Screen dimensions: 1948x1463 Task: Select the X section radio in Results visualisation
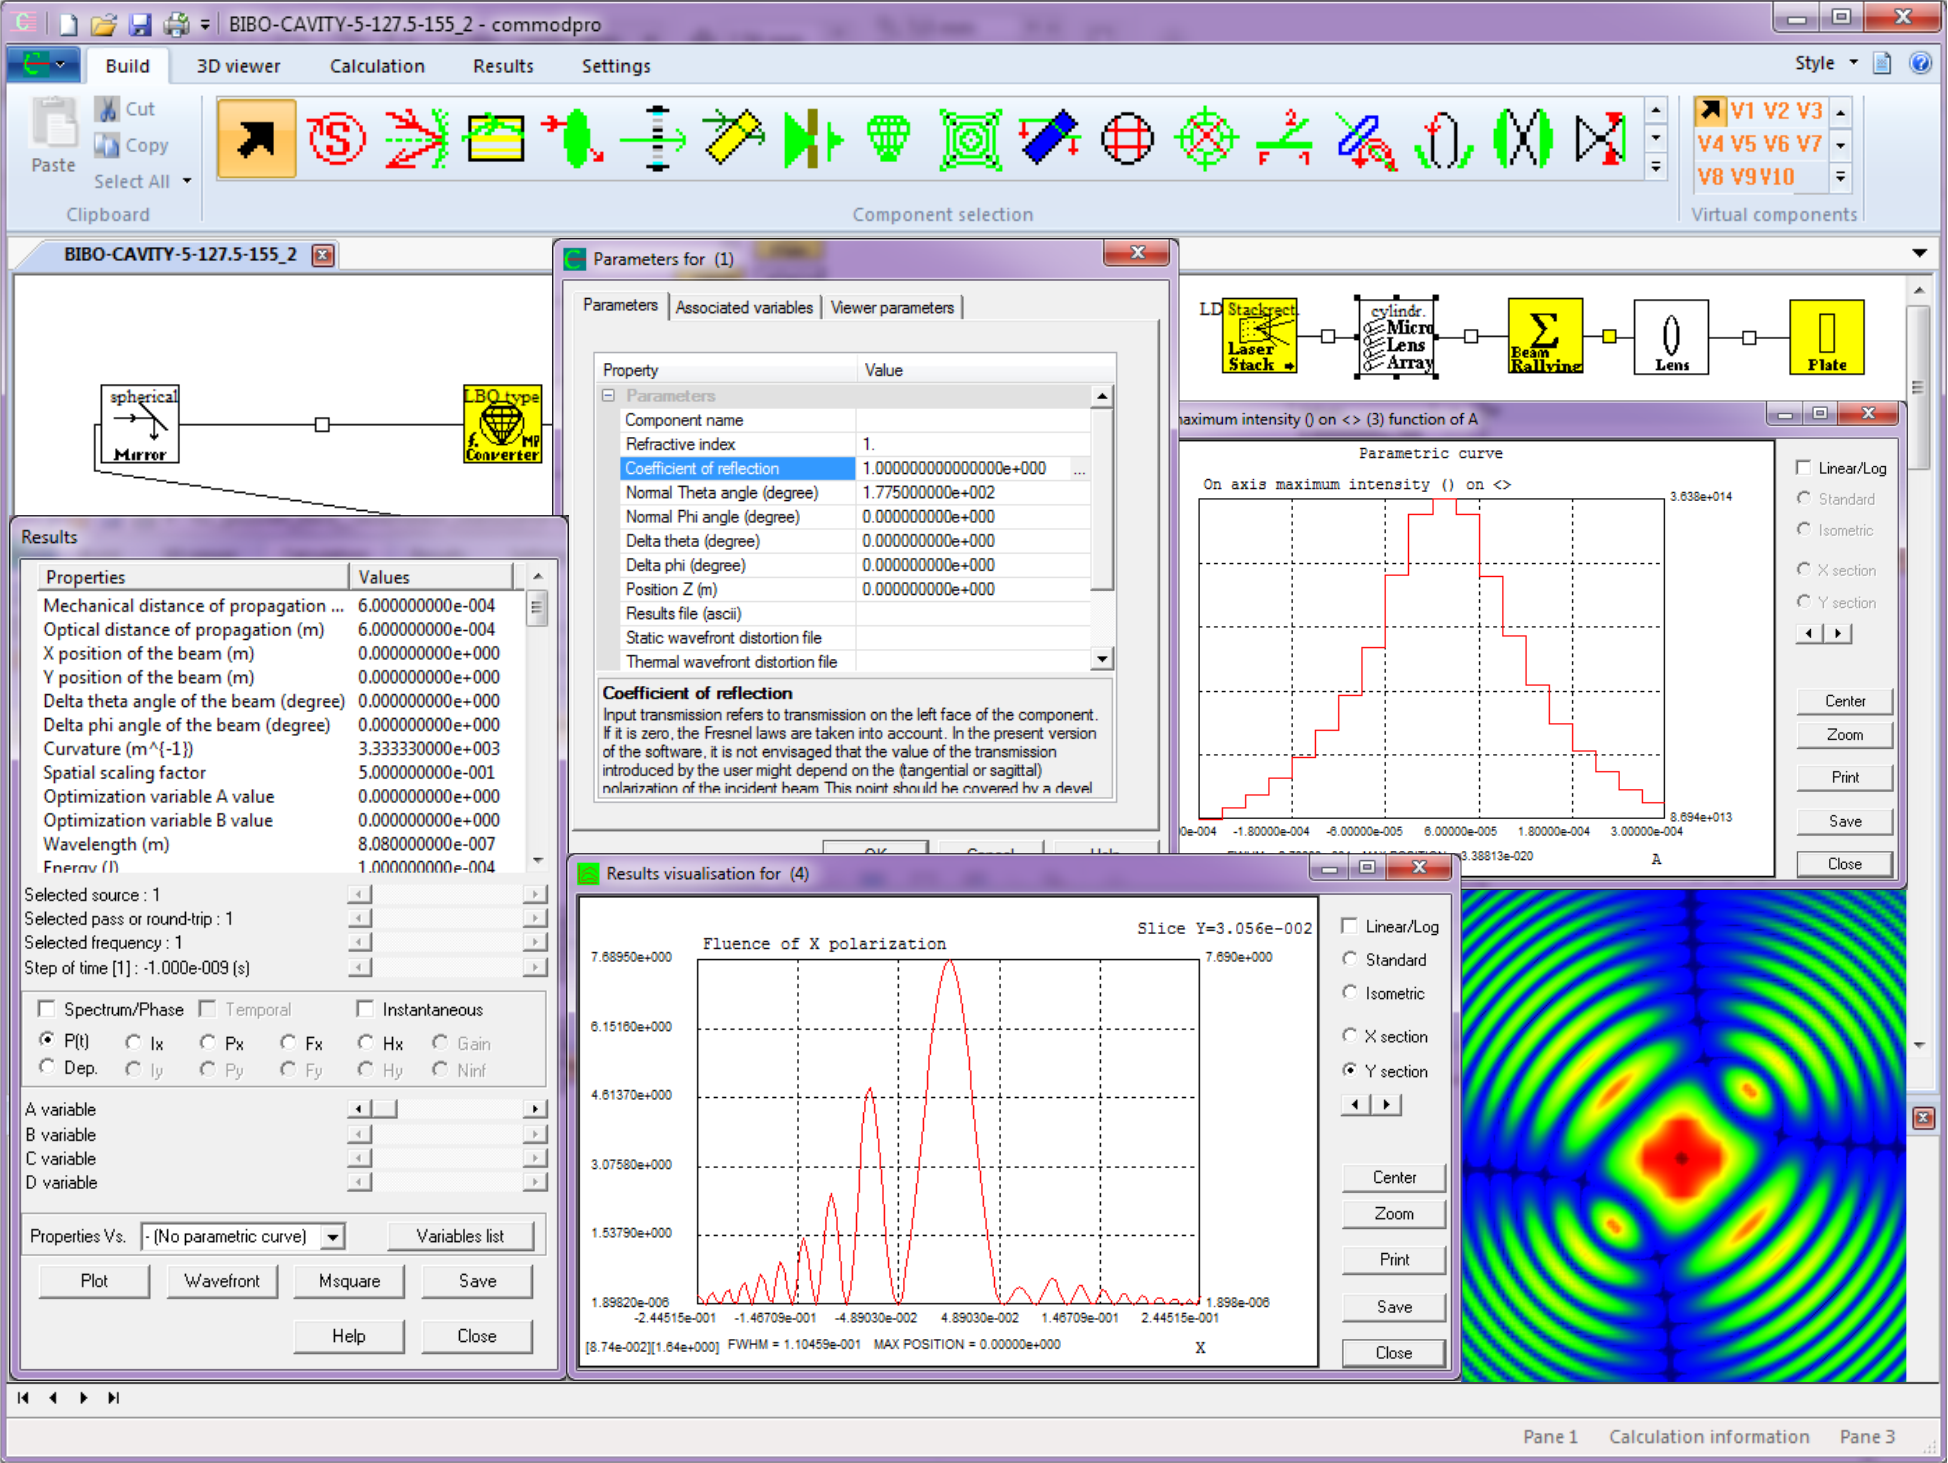click(x=1351, y=1036)
